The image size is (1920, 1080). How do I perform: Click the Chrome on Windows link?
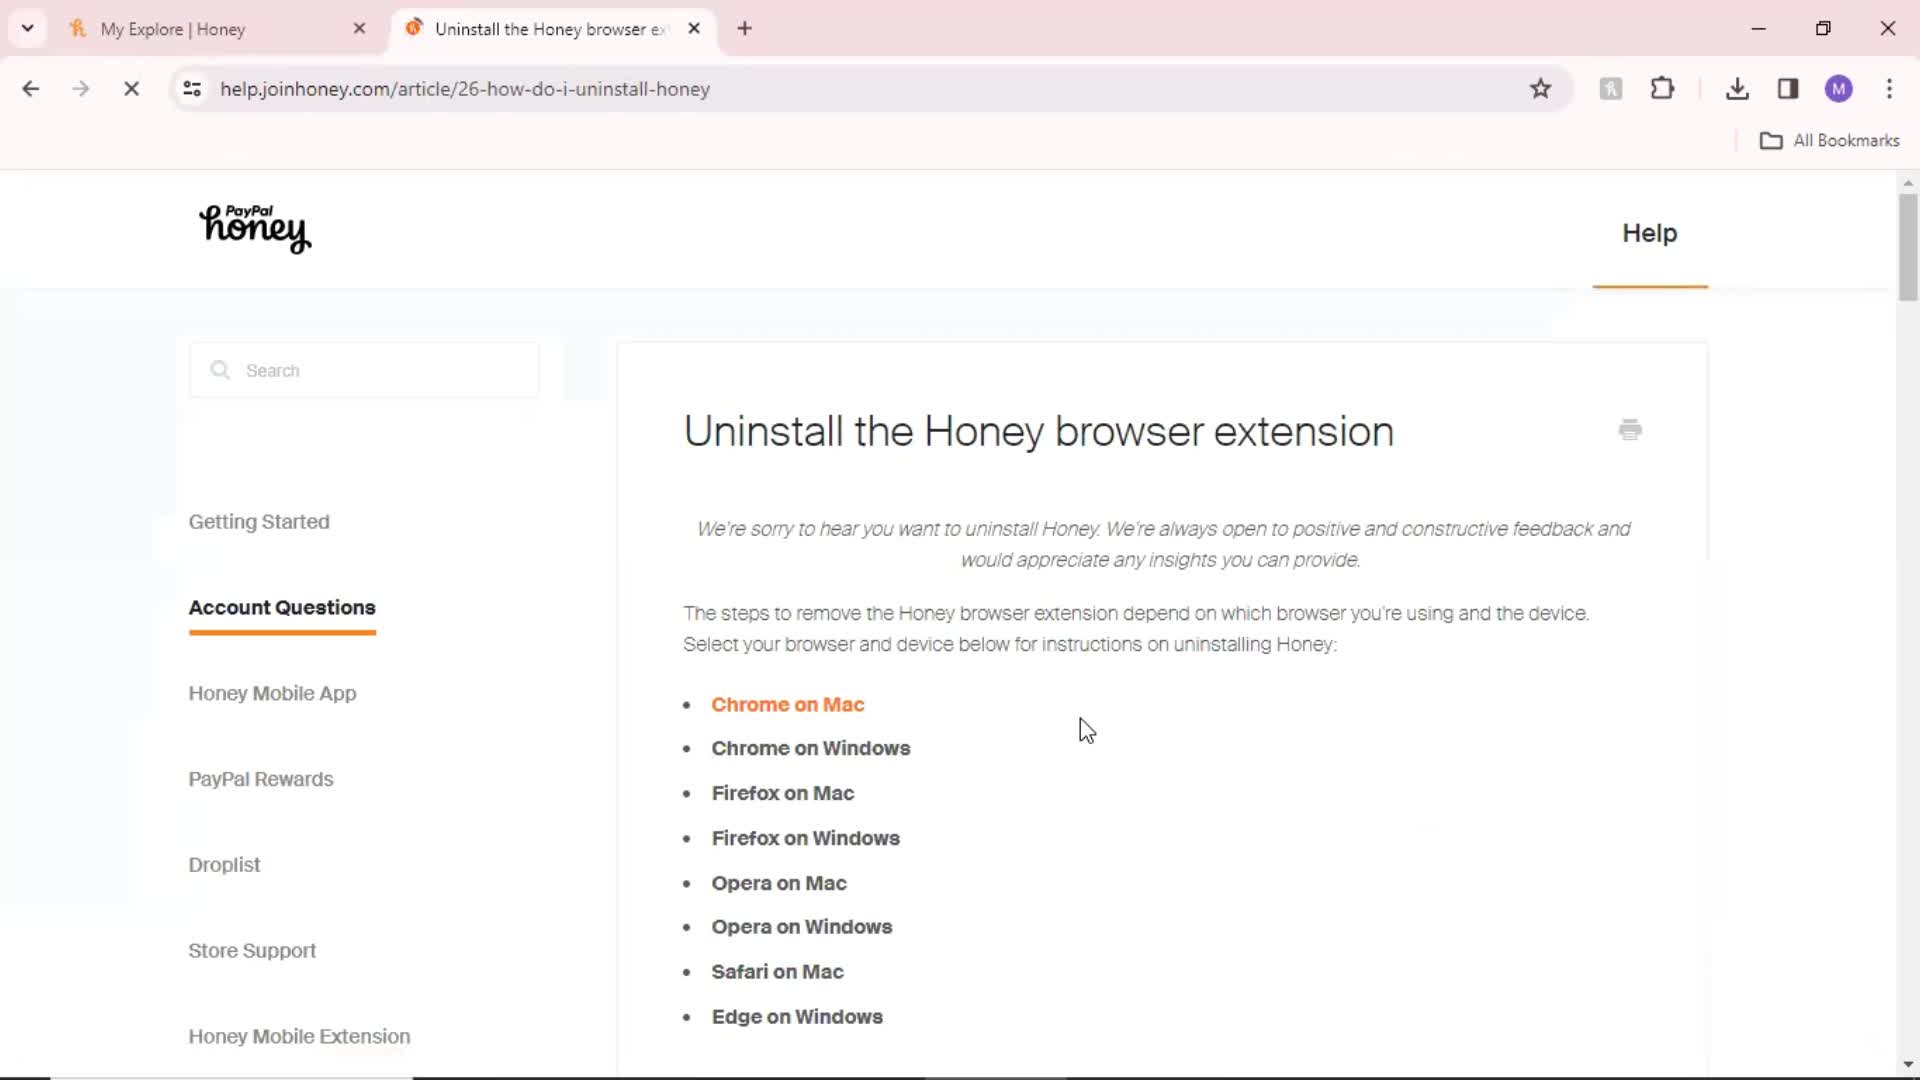[810, 749]
